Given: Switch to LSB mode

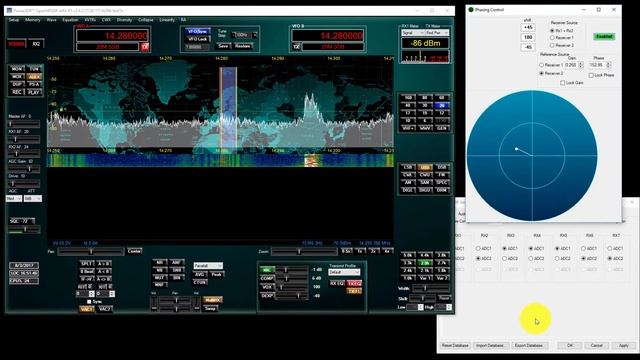Looking at the screenshot, I should [x=408, y=167].
